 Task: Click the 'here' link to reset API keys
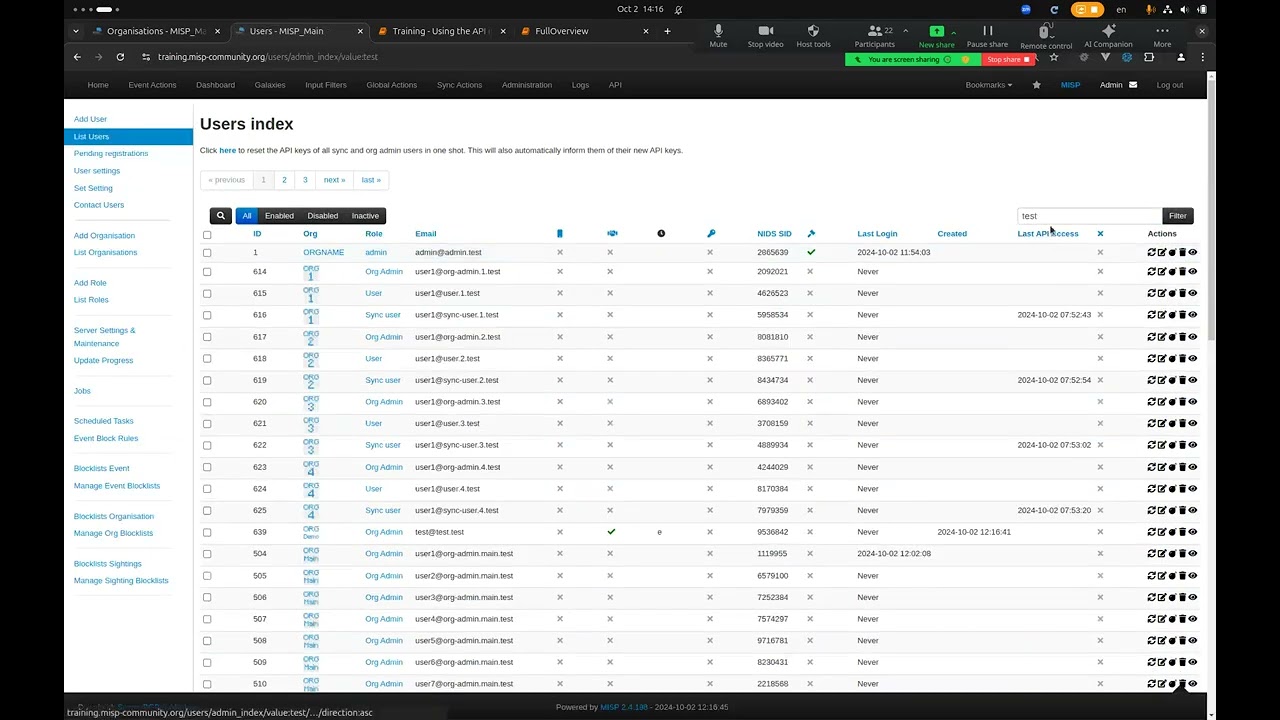tap(228, 151)
